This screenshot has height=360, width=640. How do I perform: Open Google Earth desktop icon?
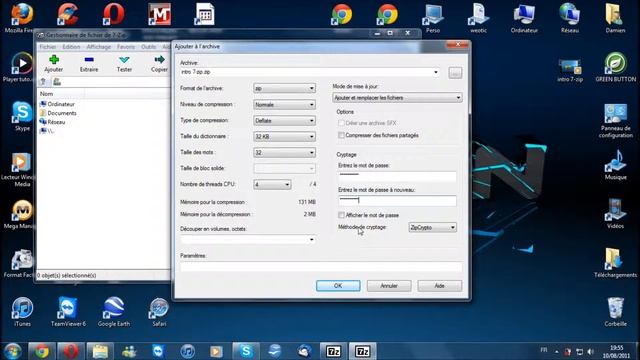114,311
